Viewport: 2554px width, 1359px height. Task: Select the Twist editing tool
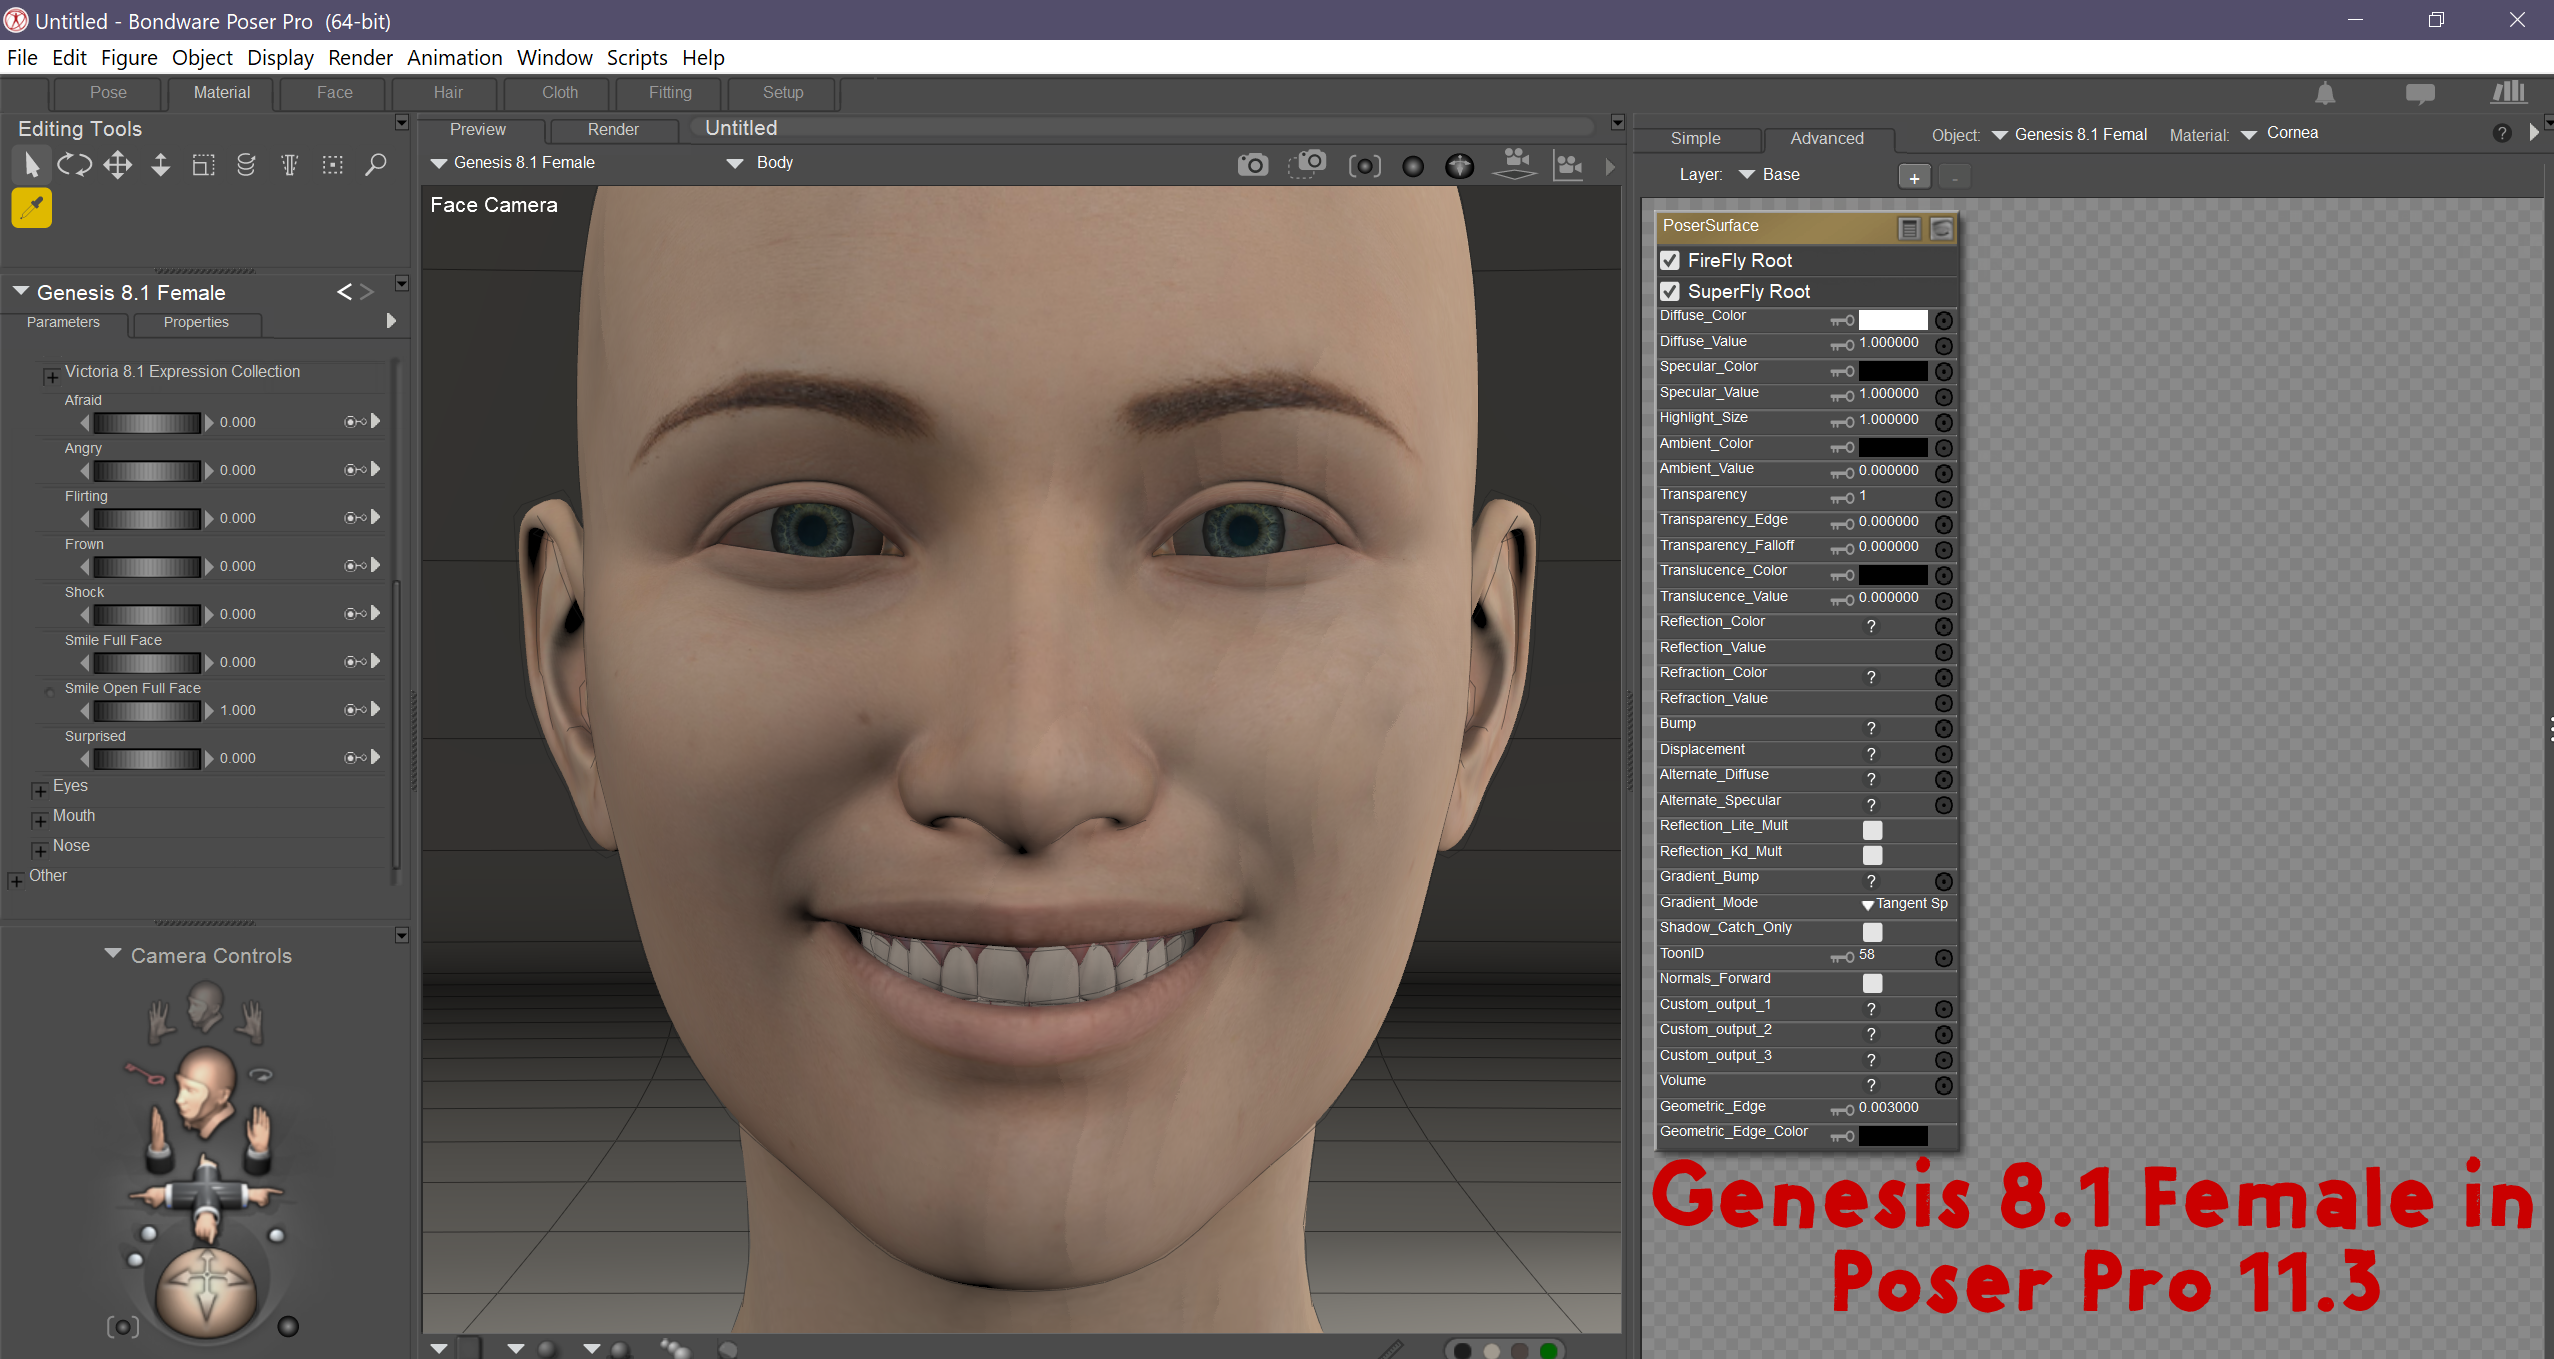click(246, 165)
